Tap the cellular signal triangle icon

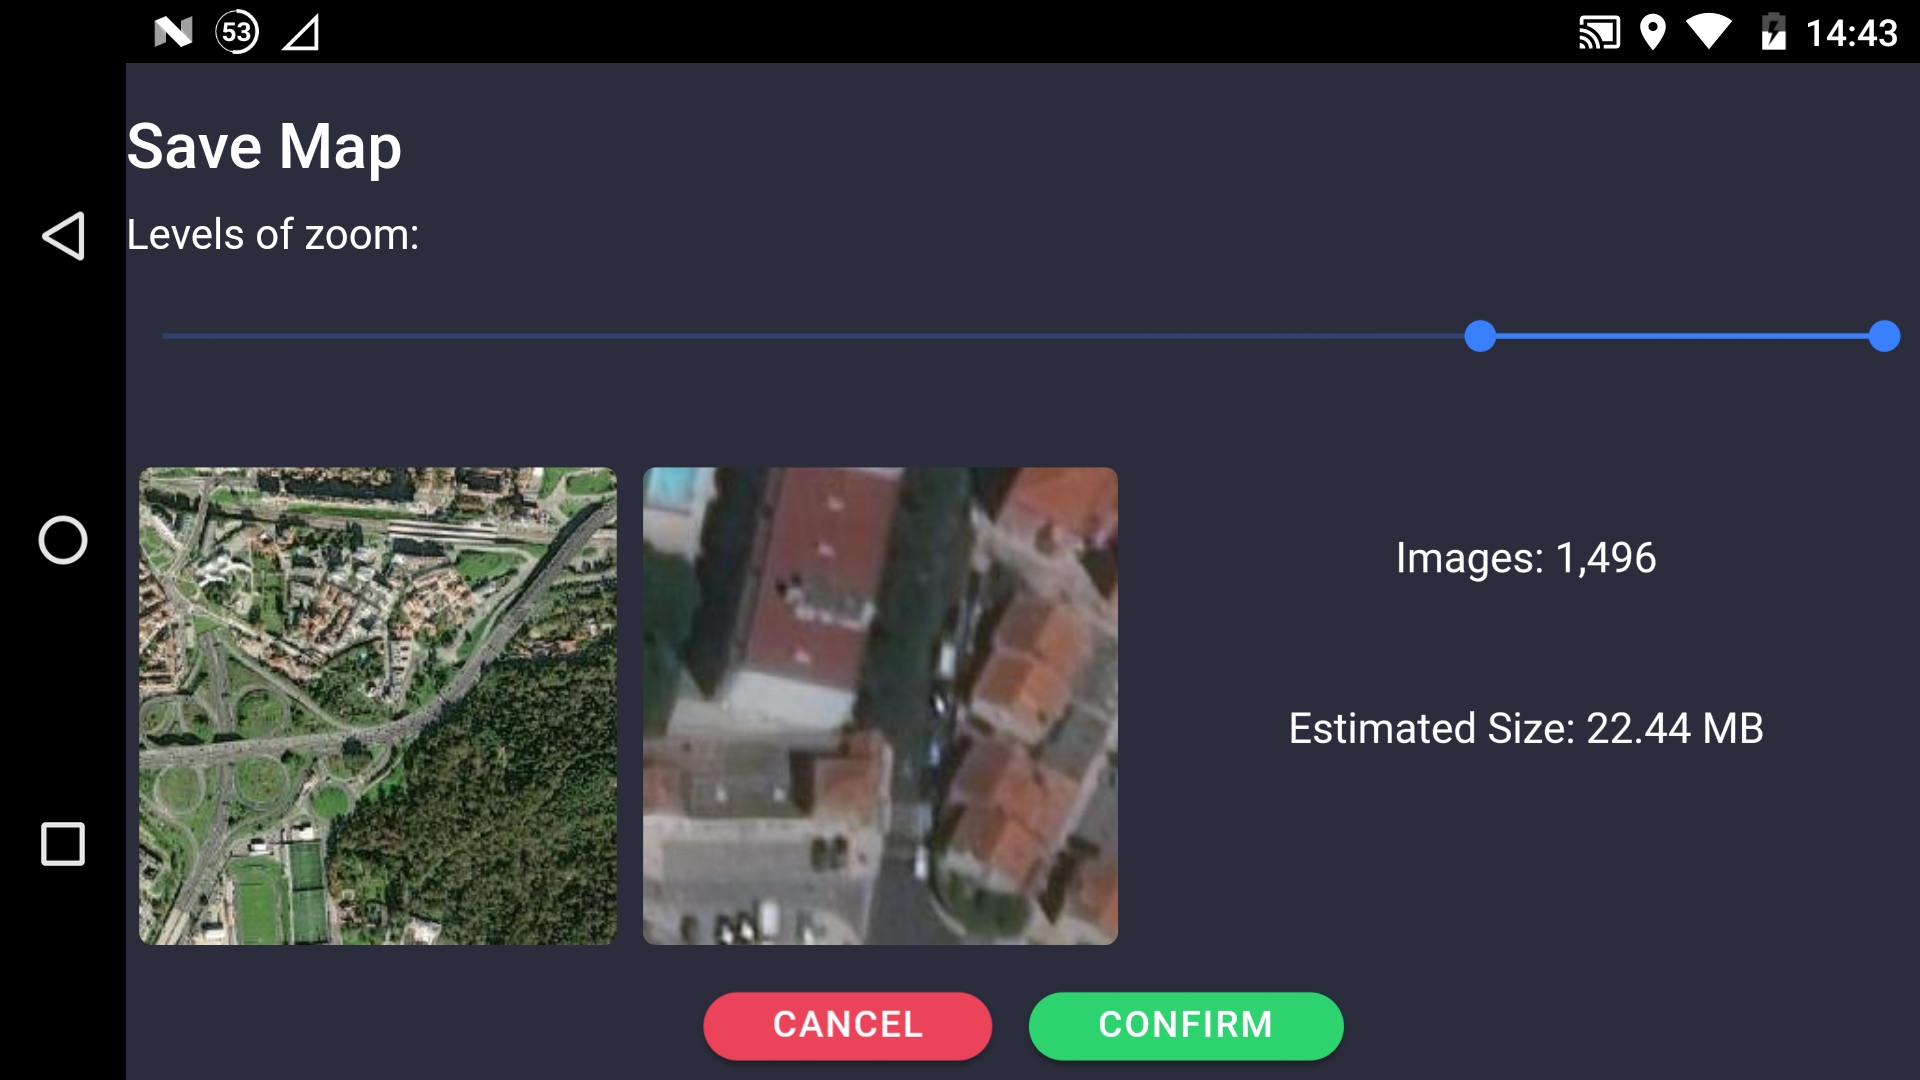(x=301, y=33)
